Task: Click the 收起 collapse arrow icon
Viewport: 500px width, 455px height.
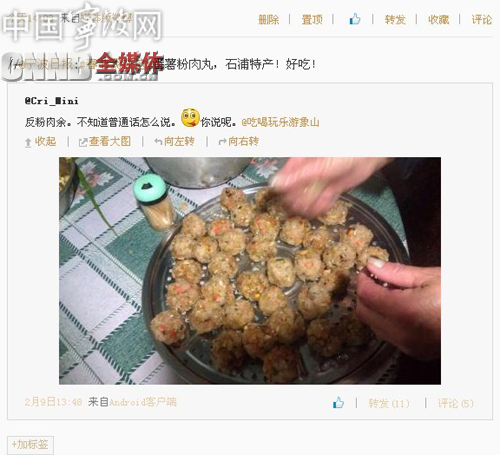Action: pyautogui.click(x=28, y=143)
